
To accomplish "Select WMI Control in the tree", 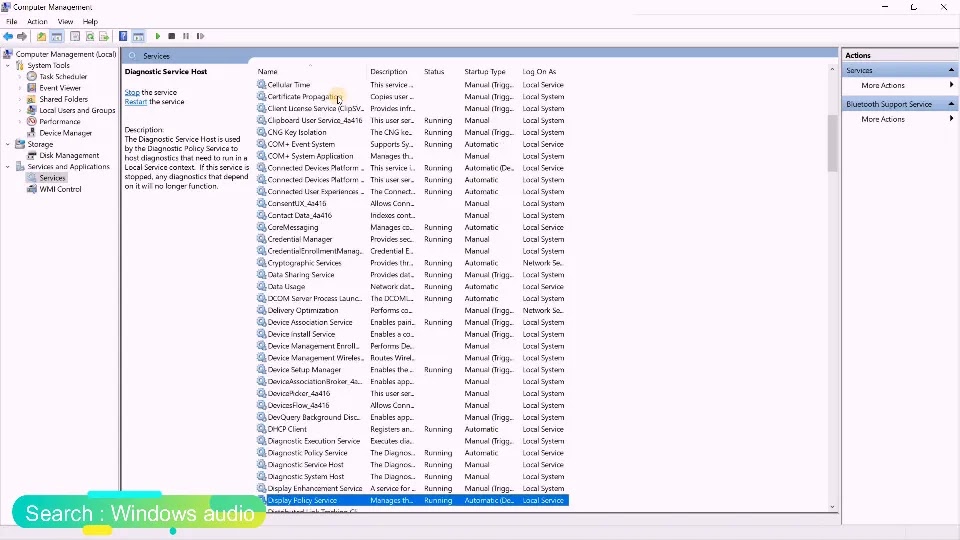I will pos(60,189).
